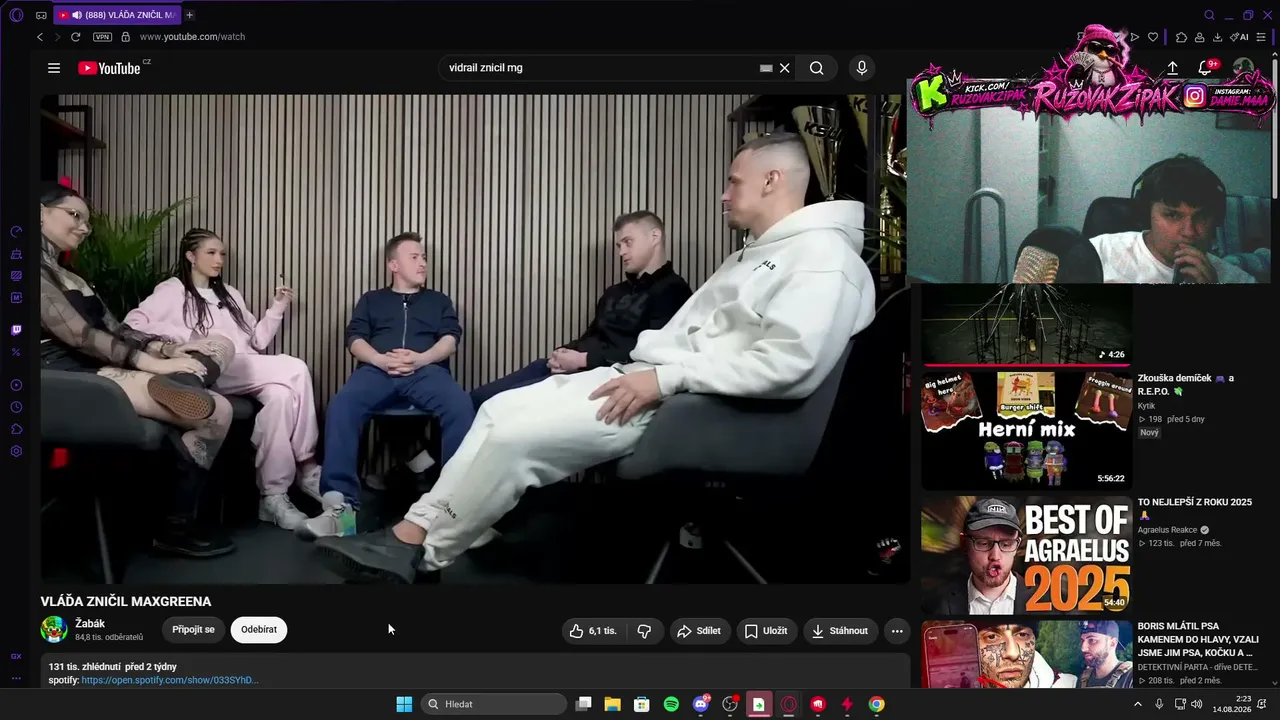Image resolution: width=1280 pixels, height=720 pixels.
Task: Open Spotify from the taskbar
Action: point(671,704)
